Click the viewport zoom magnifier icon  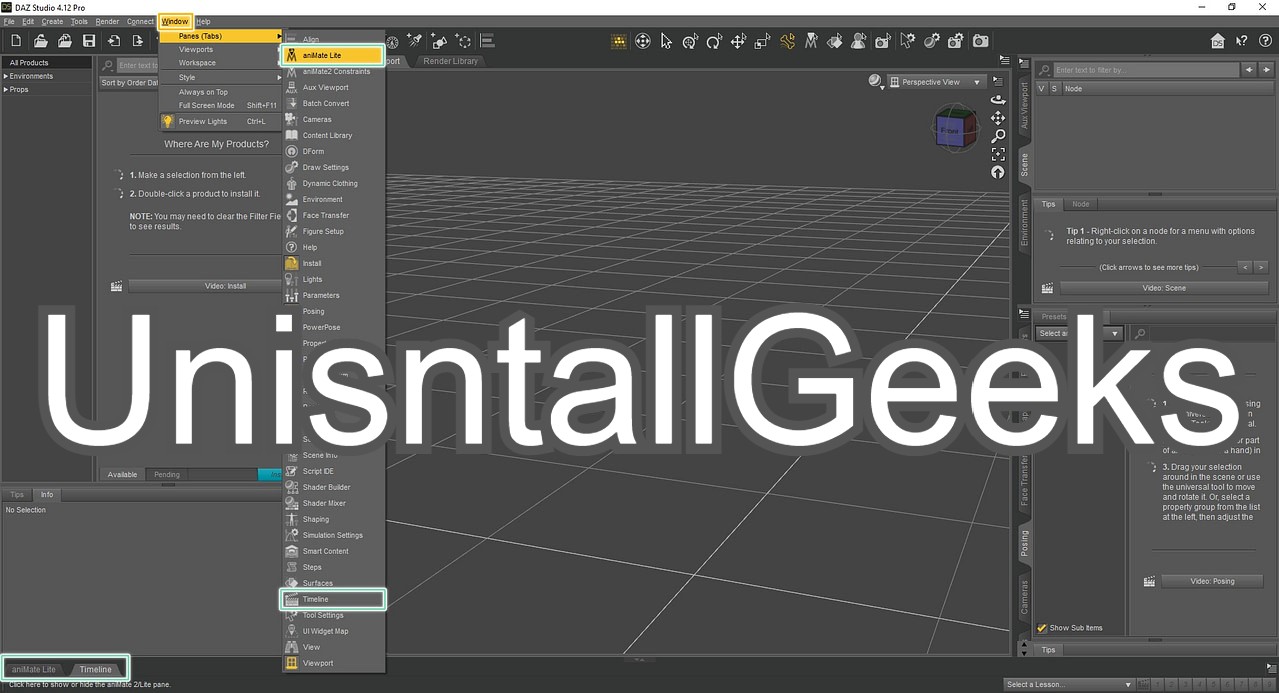click(998, 136)
